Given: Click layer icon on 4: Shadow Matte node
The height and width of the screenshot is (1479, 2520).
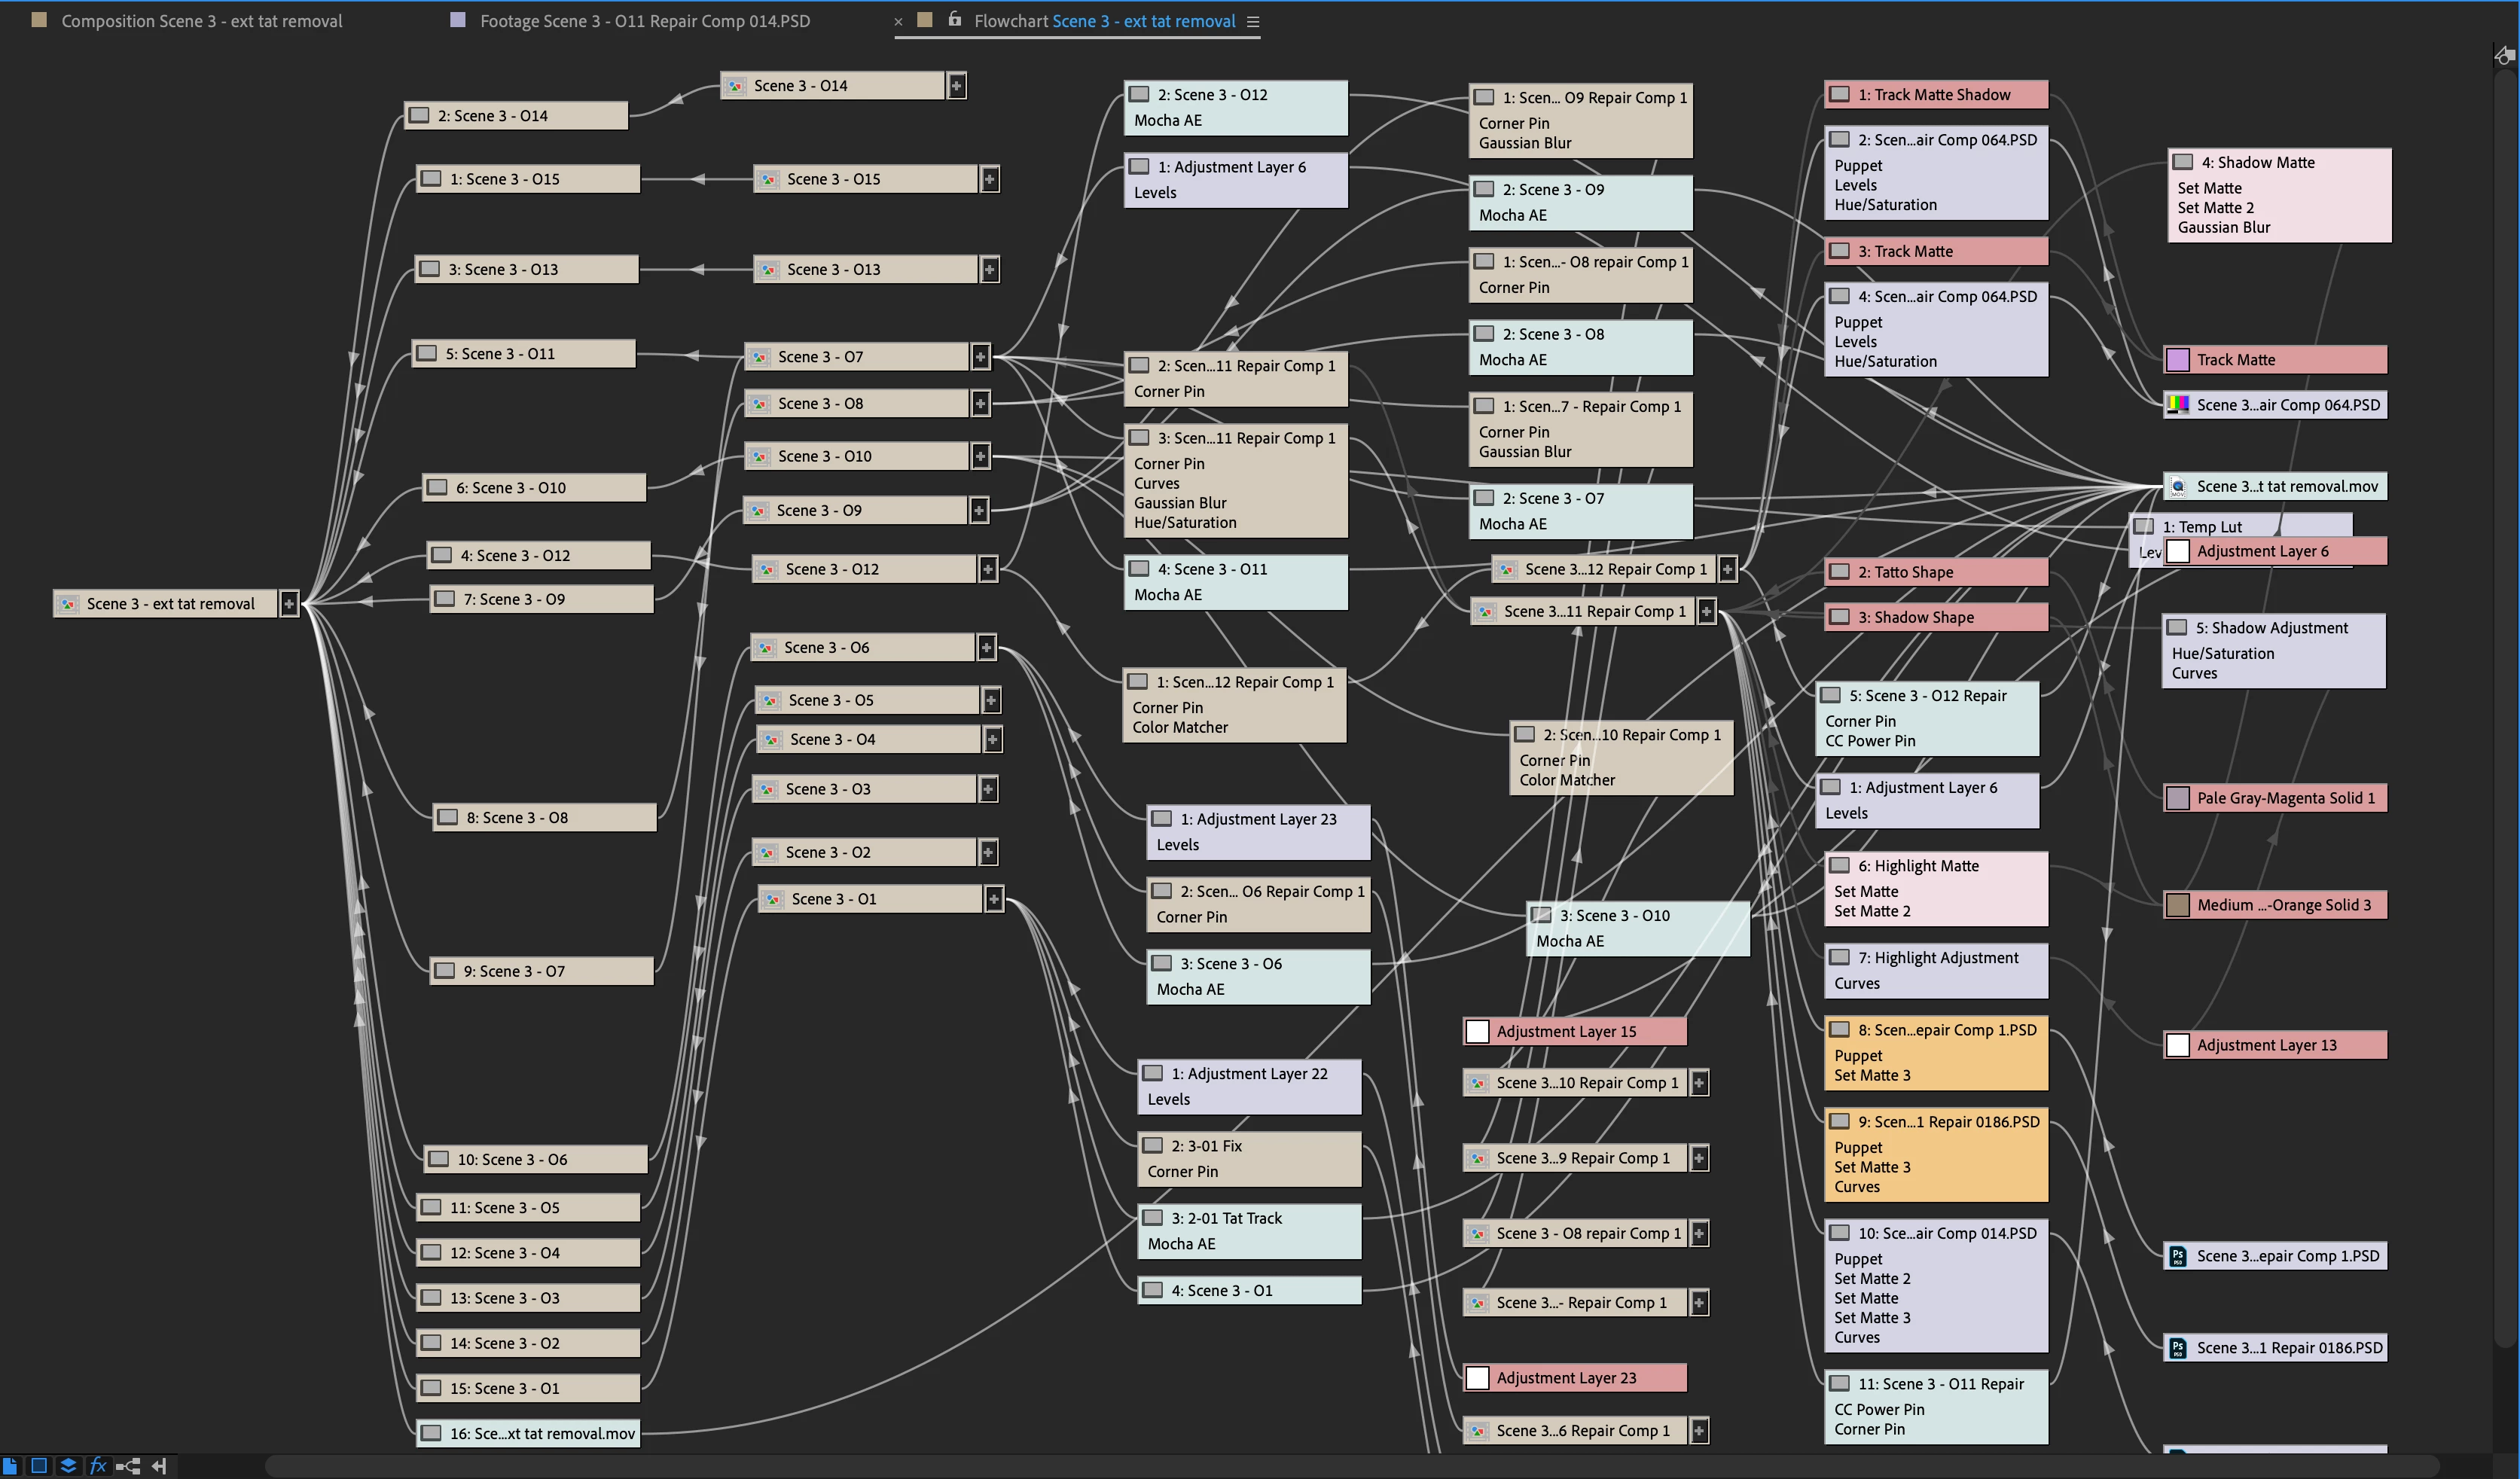Looking at the screenshot, I should pyautogui.click(x=2183, y=162).
